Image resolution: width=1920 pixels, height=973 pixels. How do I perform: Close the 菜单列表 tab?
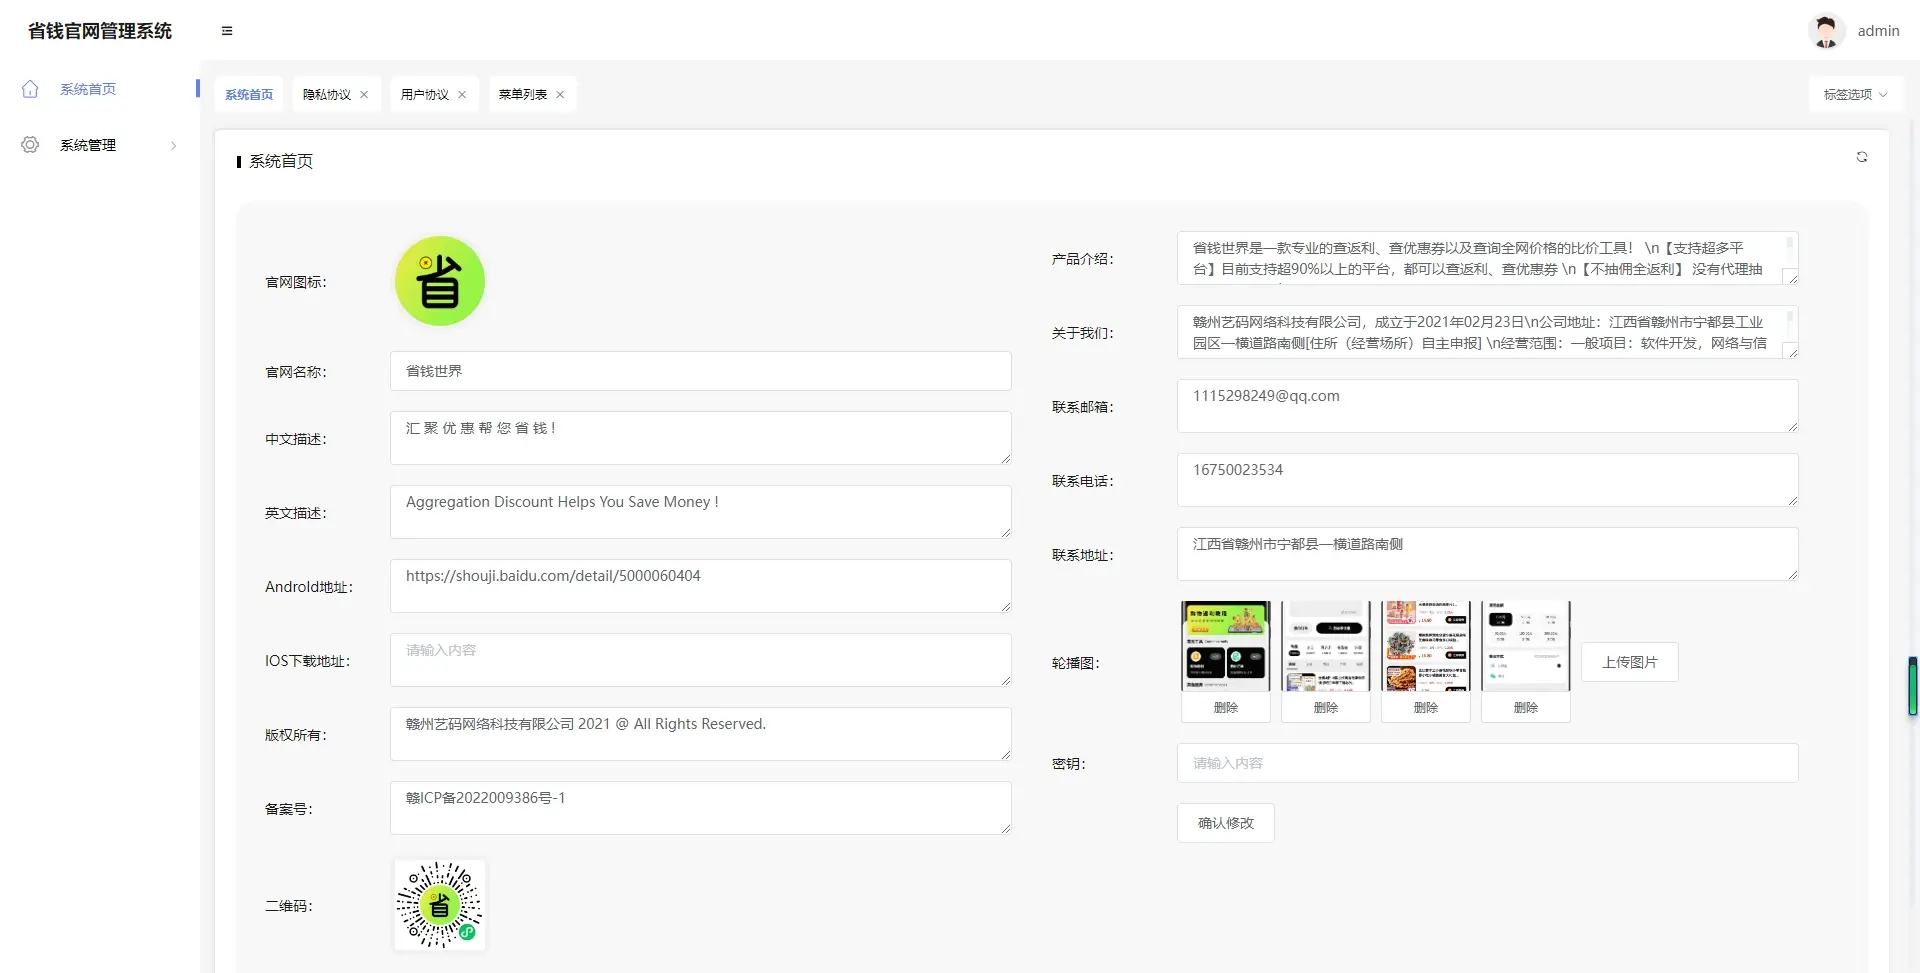click(560, 95)
